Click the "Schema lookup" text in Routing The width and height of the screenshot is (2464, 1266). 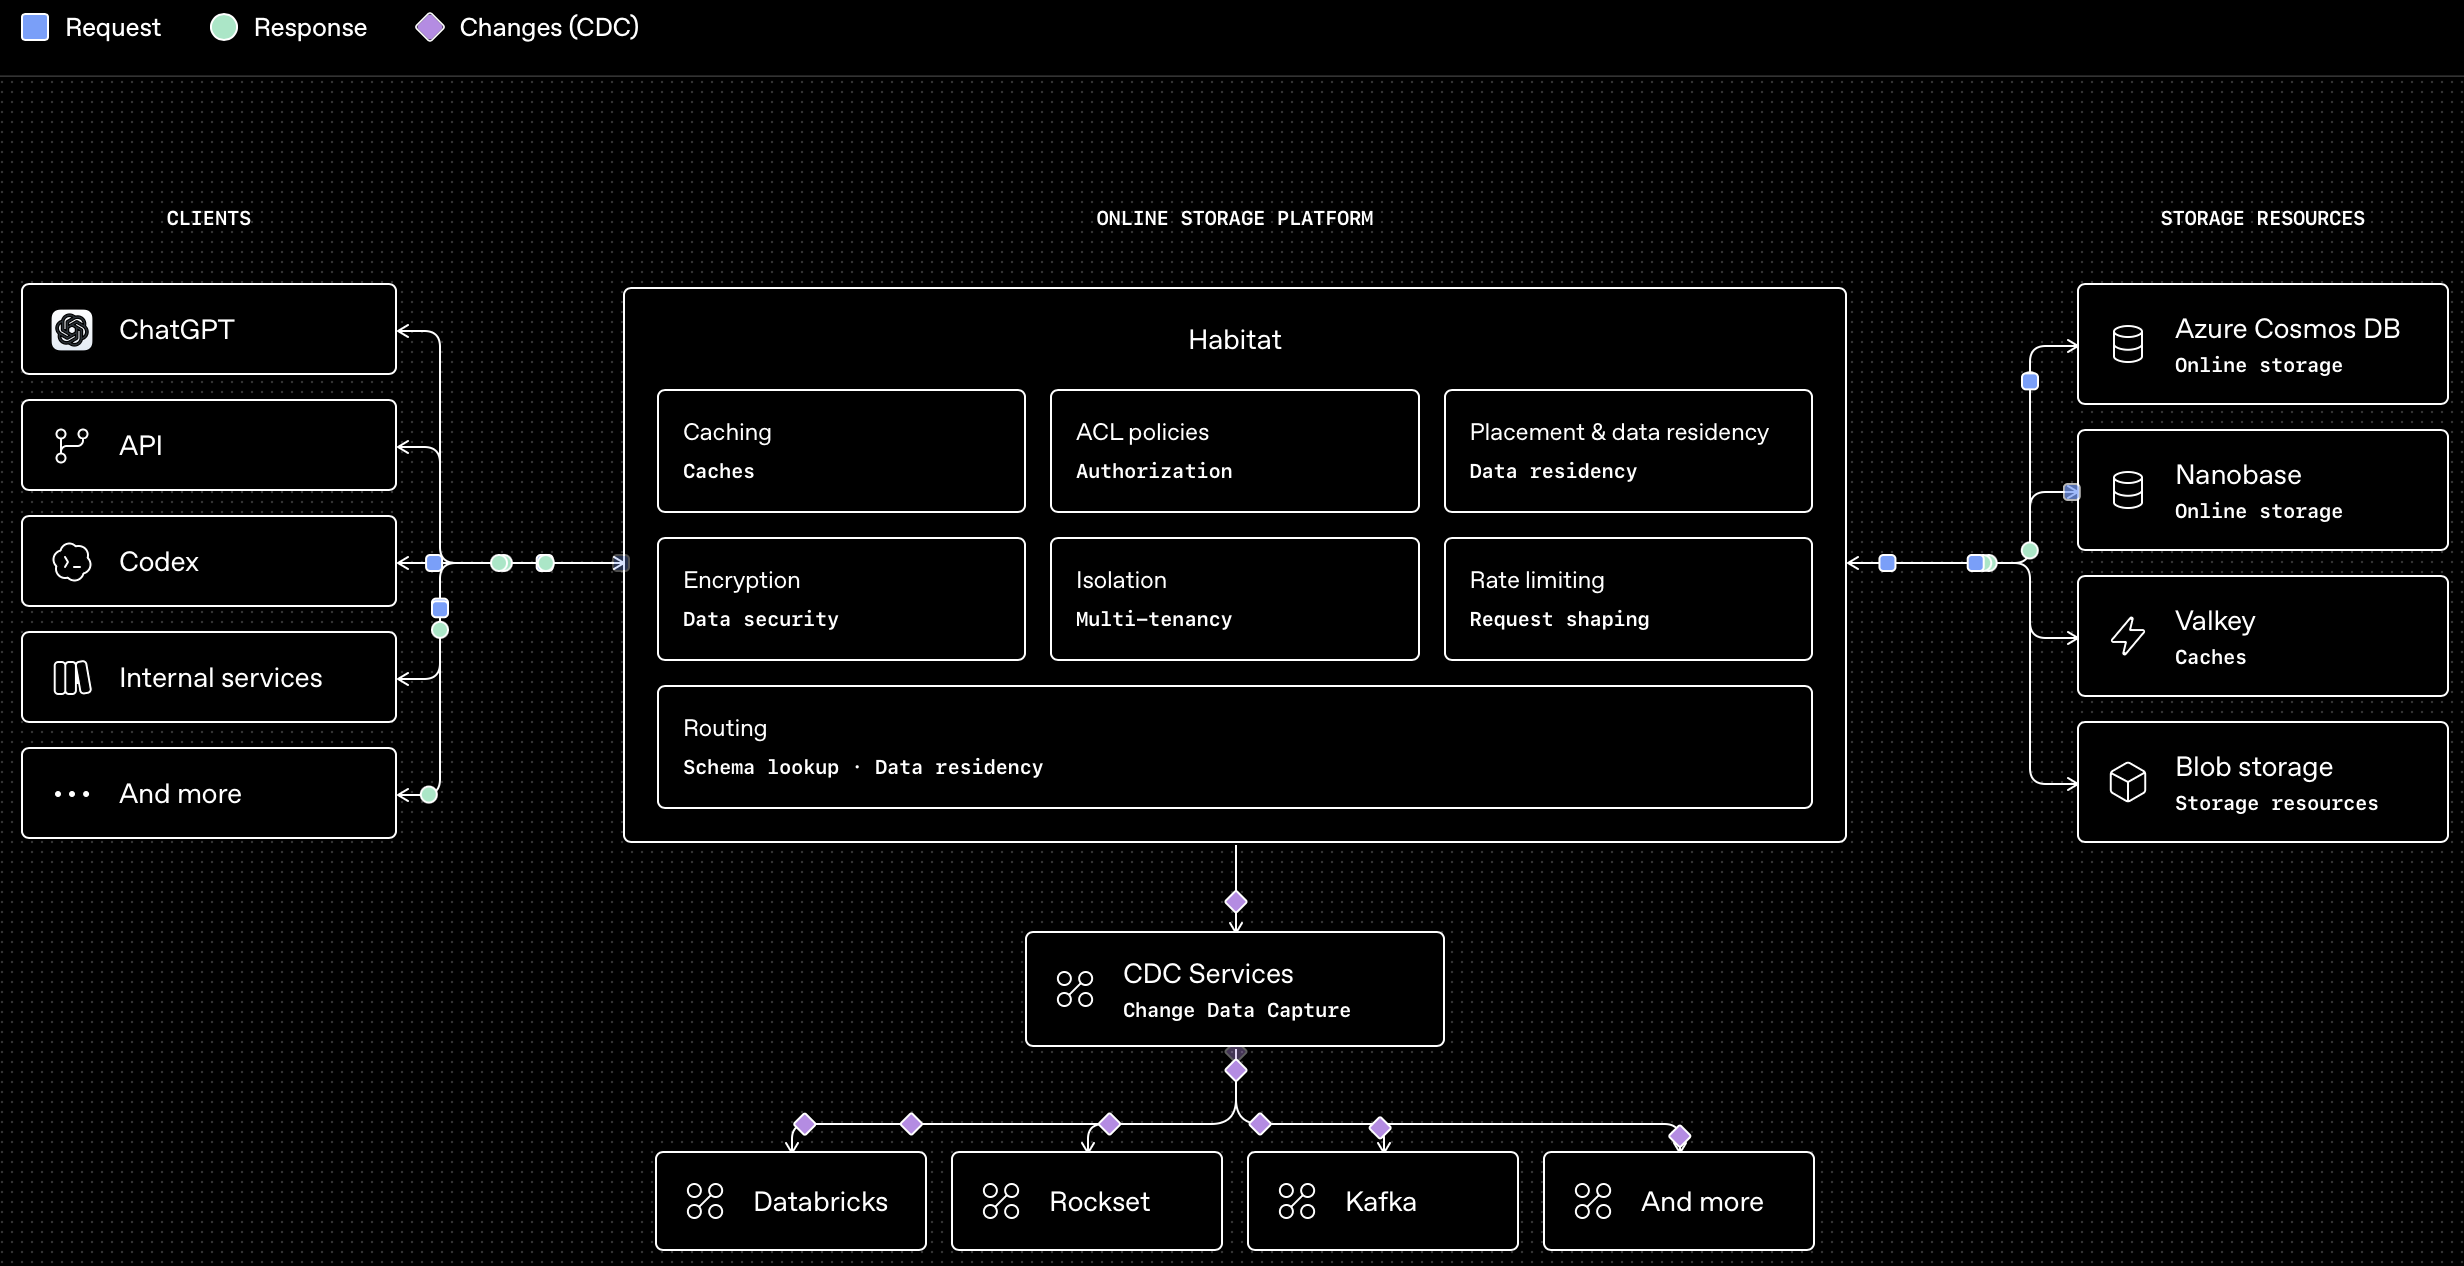coord(761,767)
